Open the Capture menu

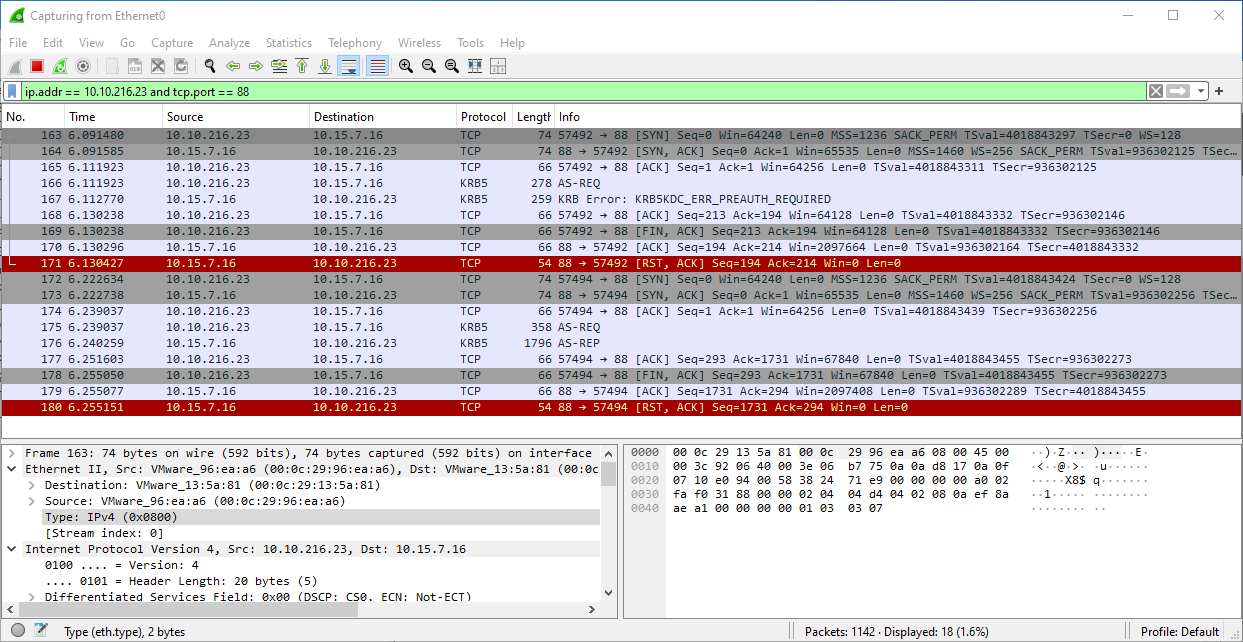(172, 43)
